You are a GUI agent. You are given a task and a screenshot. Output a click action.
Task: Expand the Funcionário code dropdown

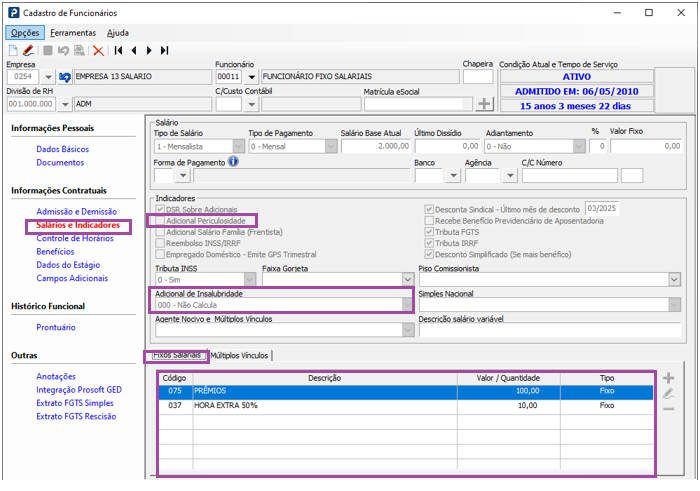(x=250, y=76)
